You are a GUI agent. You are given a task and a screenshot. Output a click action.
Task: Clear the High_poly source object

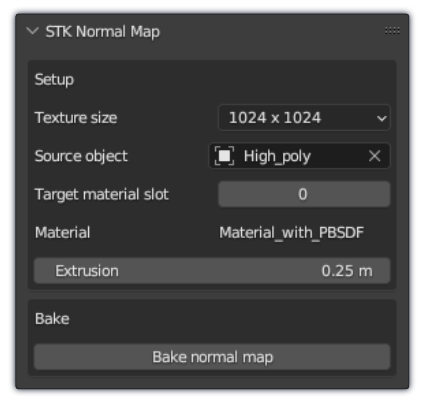click(x=375, y=156)
